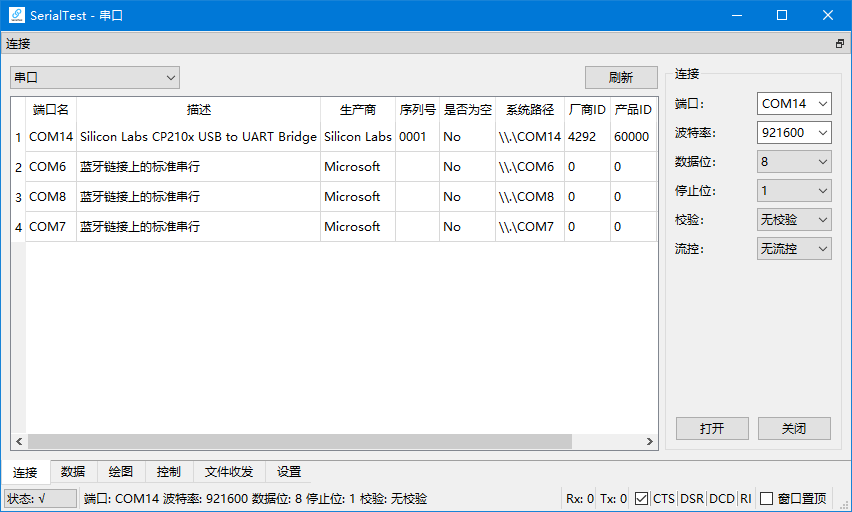This screenshot has width=852, height=512.
Task: Click the 刷新 button
Action: 621,78
